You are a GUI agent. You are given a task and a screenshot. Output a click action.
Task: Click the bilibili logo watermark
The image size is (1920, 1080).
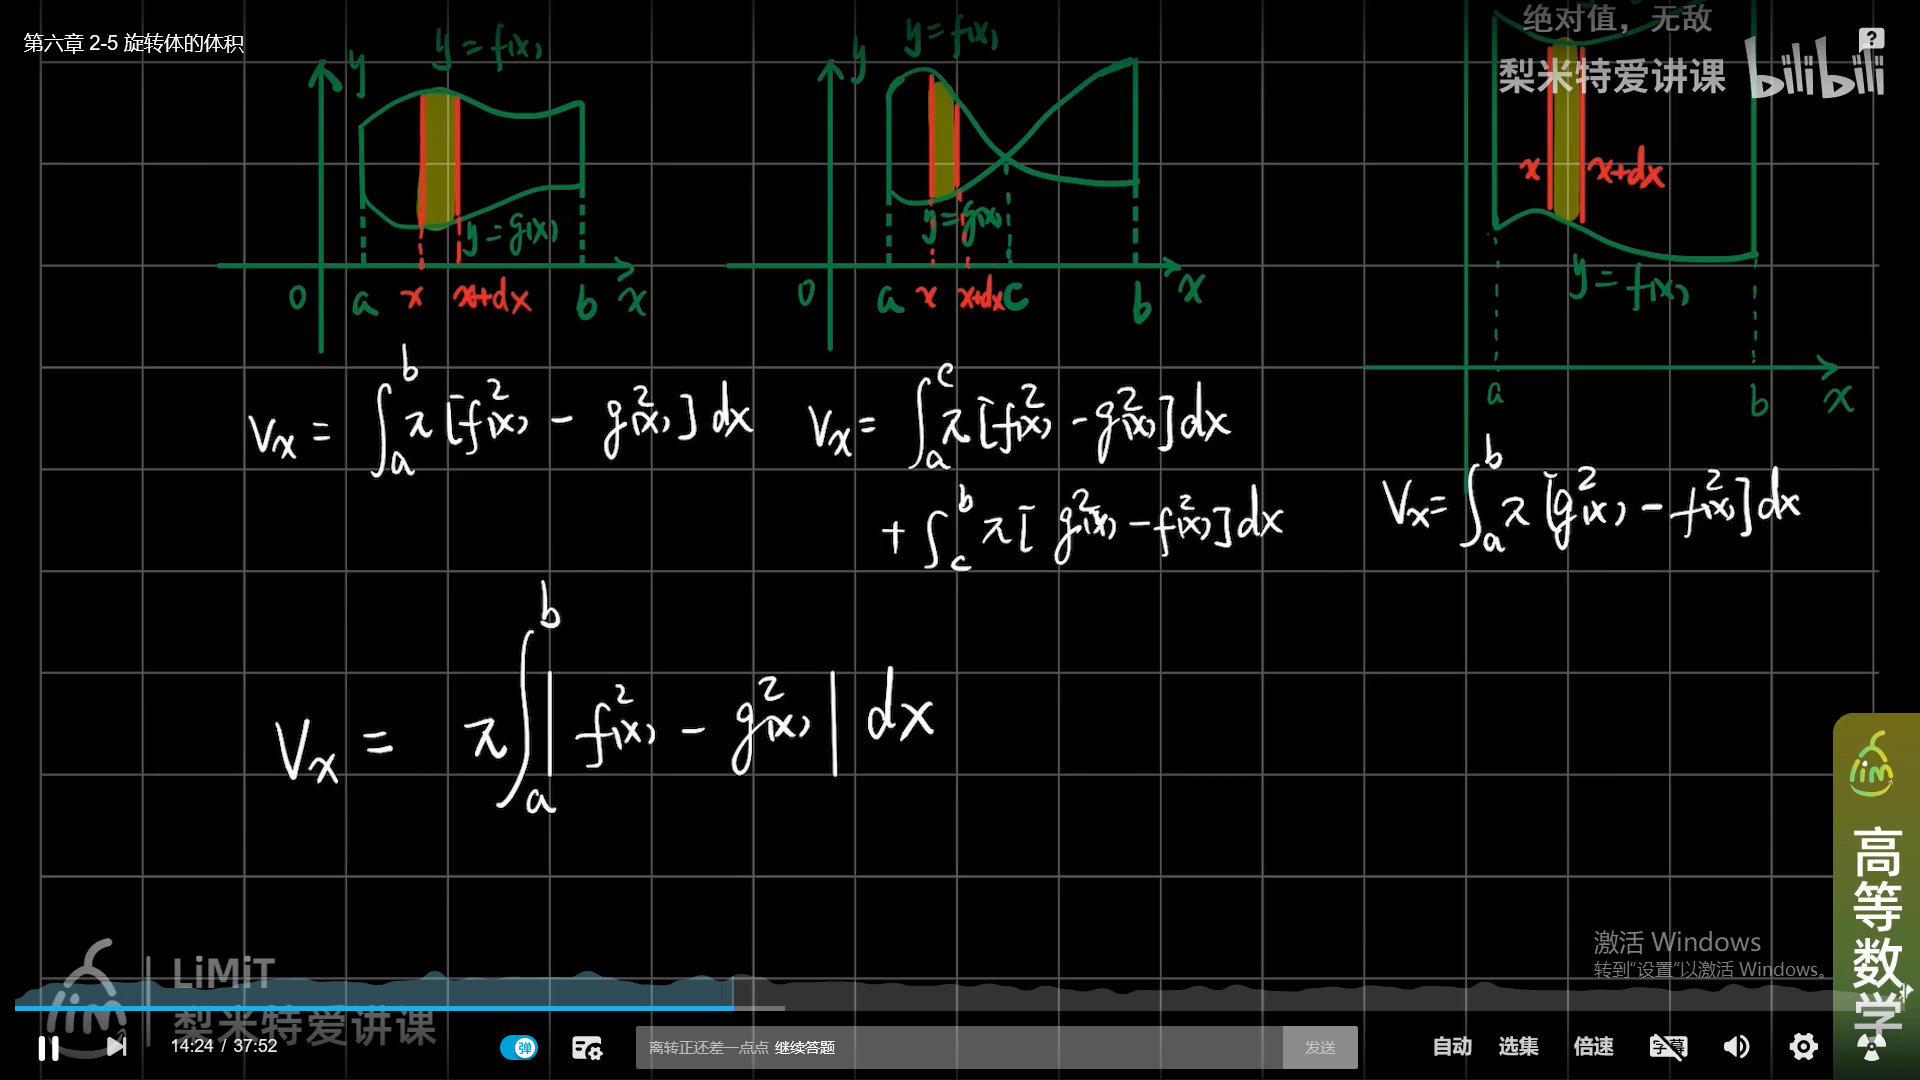click(x=1815, y=70)
